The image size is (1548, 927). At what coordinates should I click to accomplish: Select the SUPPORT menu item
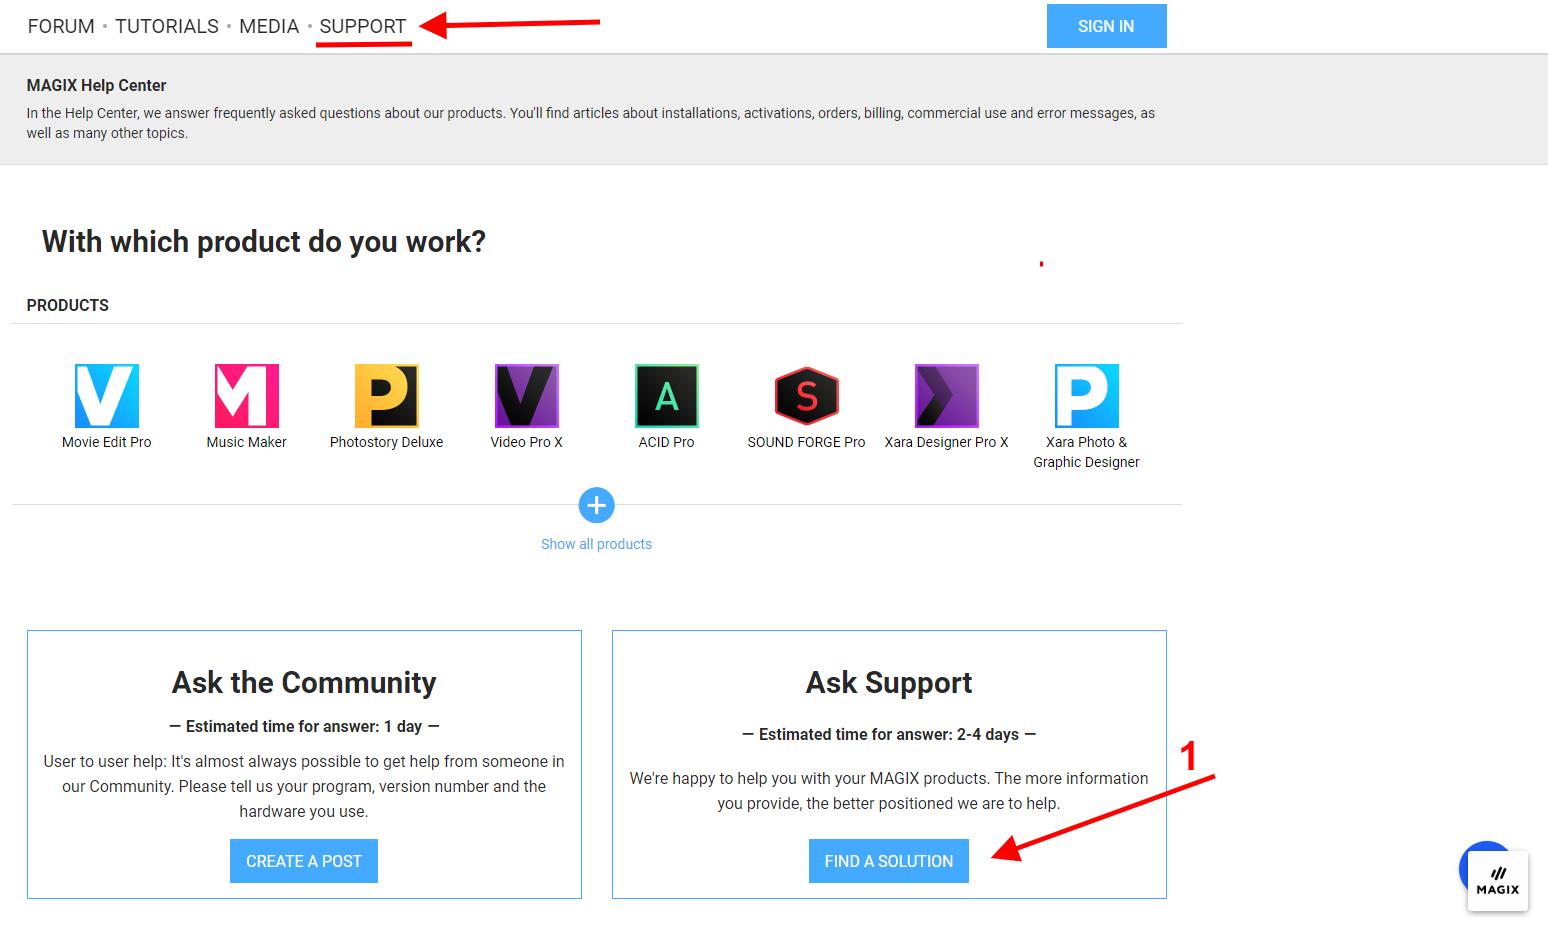pos(363,26)
